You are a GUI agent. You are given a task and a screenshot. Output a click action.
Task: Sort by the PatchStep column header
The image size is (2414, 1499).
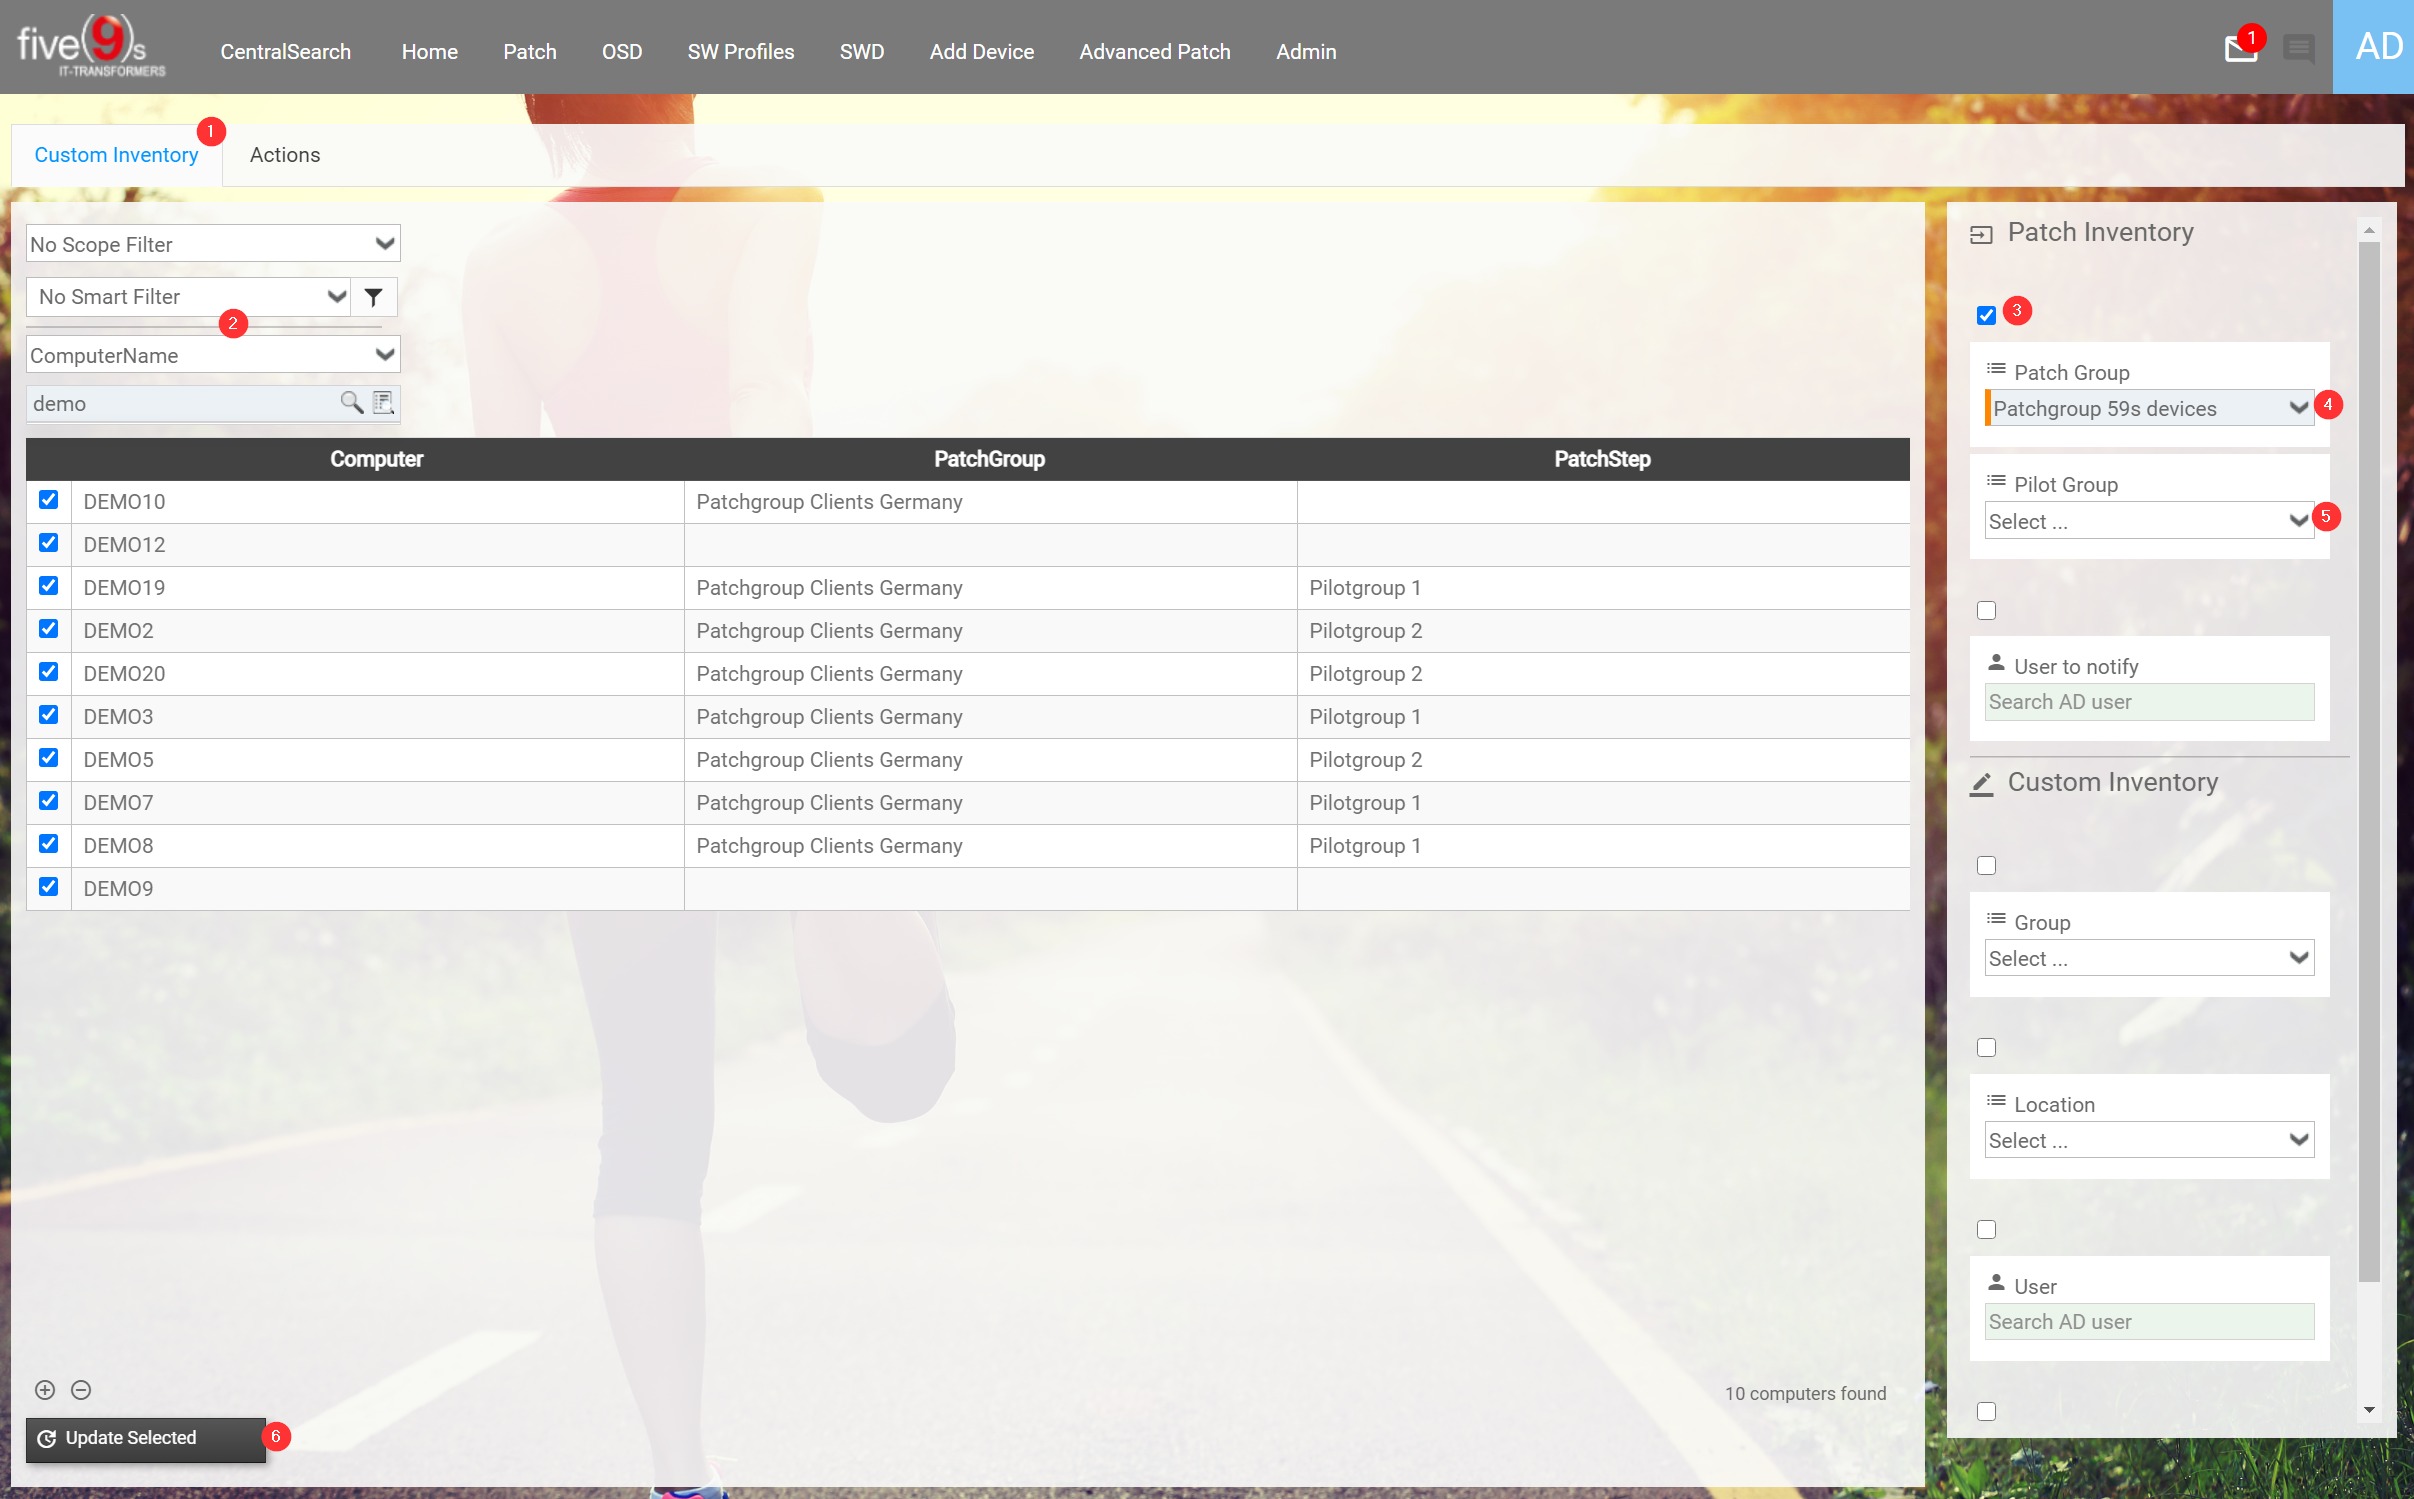[x=1602, y=459]
